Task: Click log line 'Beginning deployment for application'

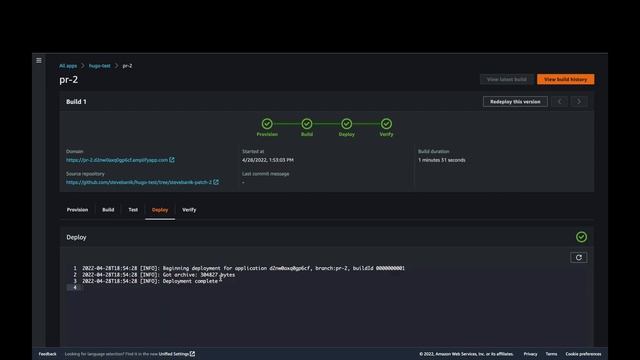Action: (243, 268)
